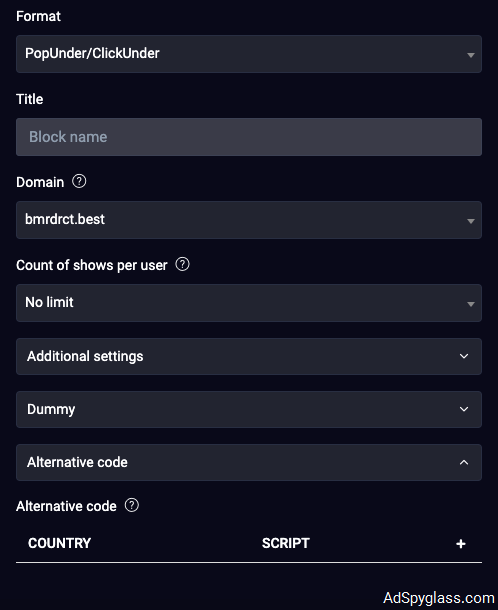Expand the Dummy section
The image size is (498, 610).
click(249, 409)
